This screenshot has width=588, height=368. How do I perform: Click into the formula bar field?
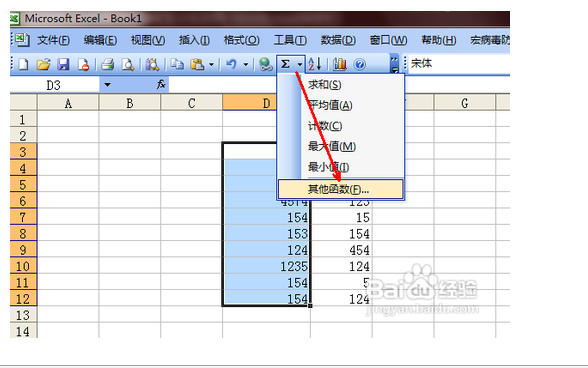point(222,85)
